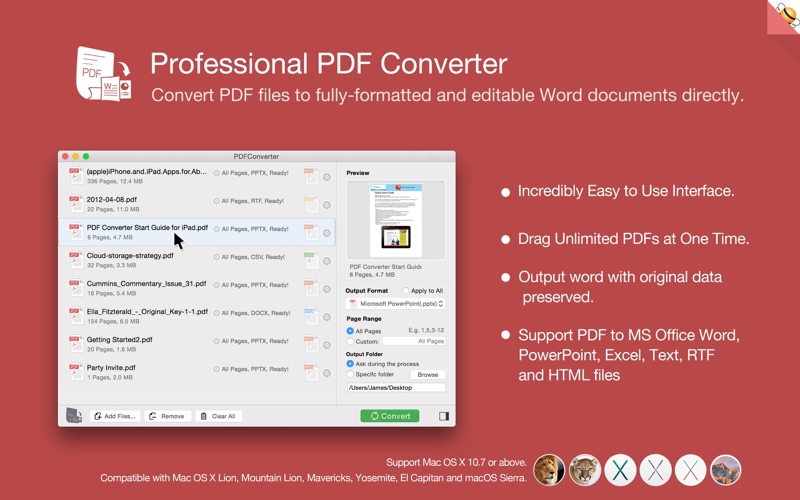
Task: Choose the Specific folder radio option
Action: (350, 375)
